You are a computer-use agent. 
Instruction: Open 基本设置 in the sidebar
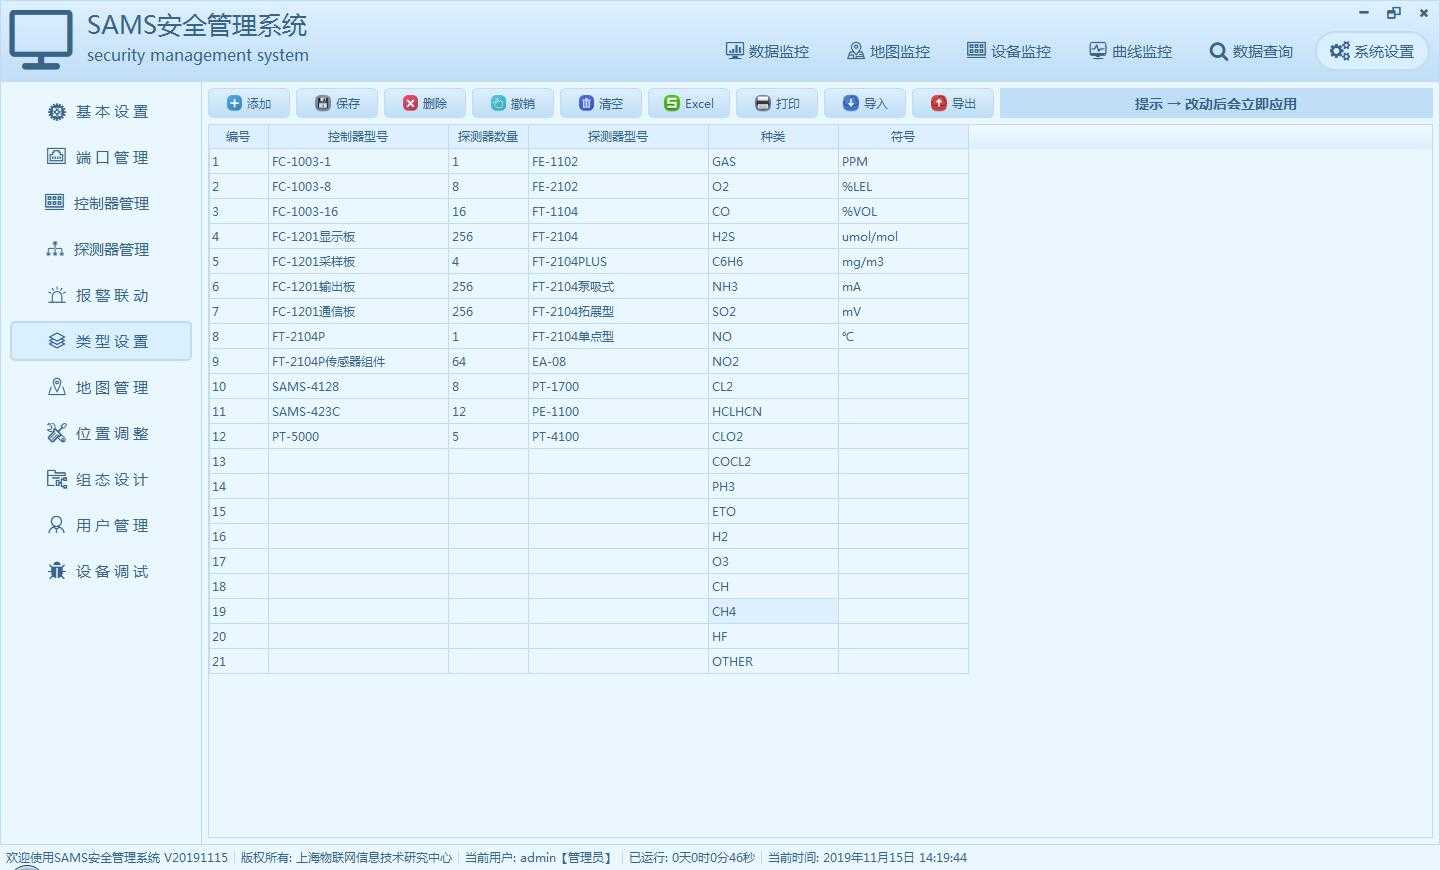pos(100,111)
